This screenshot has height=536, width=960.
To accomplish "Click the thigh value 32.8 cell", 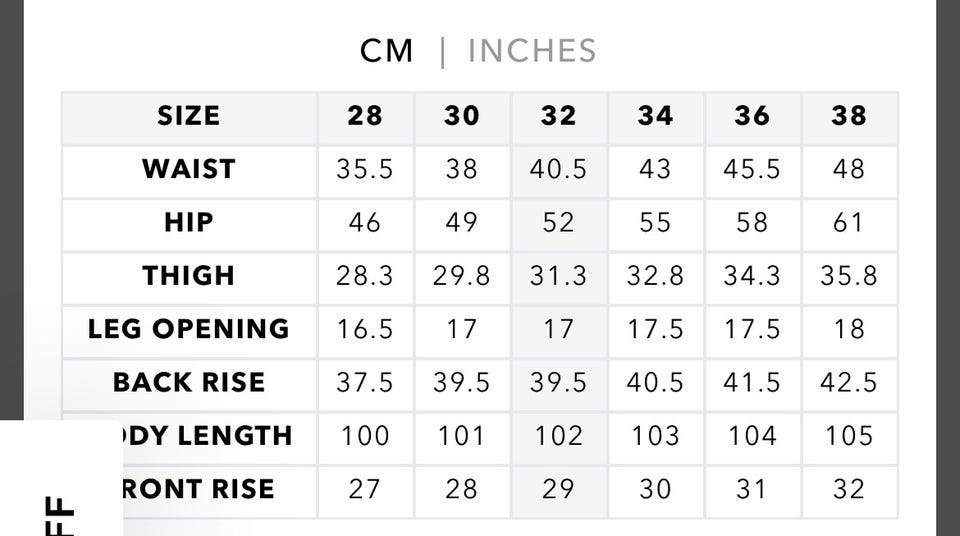I will click(655, 275).
